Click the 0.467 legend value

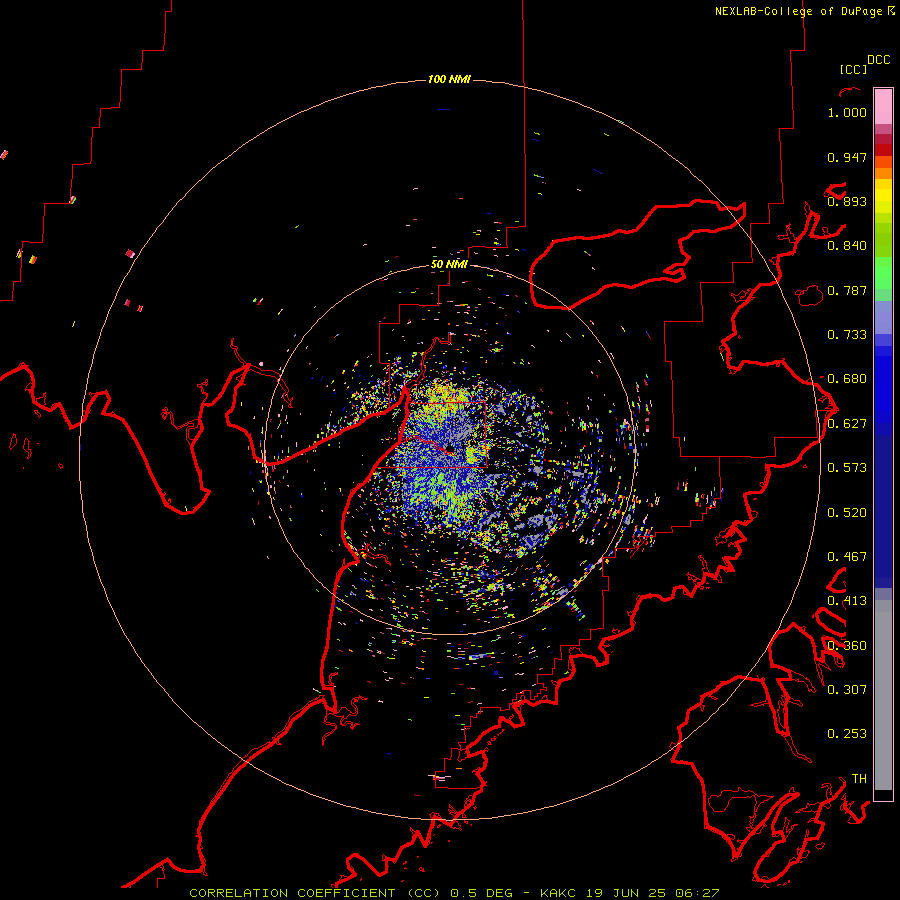[847, 557]
